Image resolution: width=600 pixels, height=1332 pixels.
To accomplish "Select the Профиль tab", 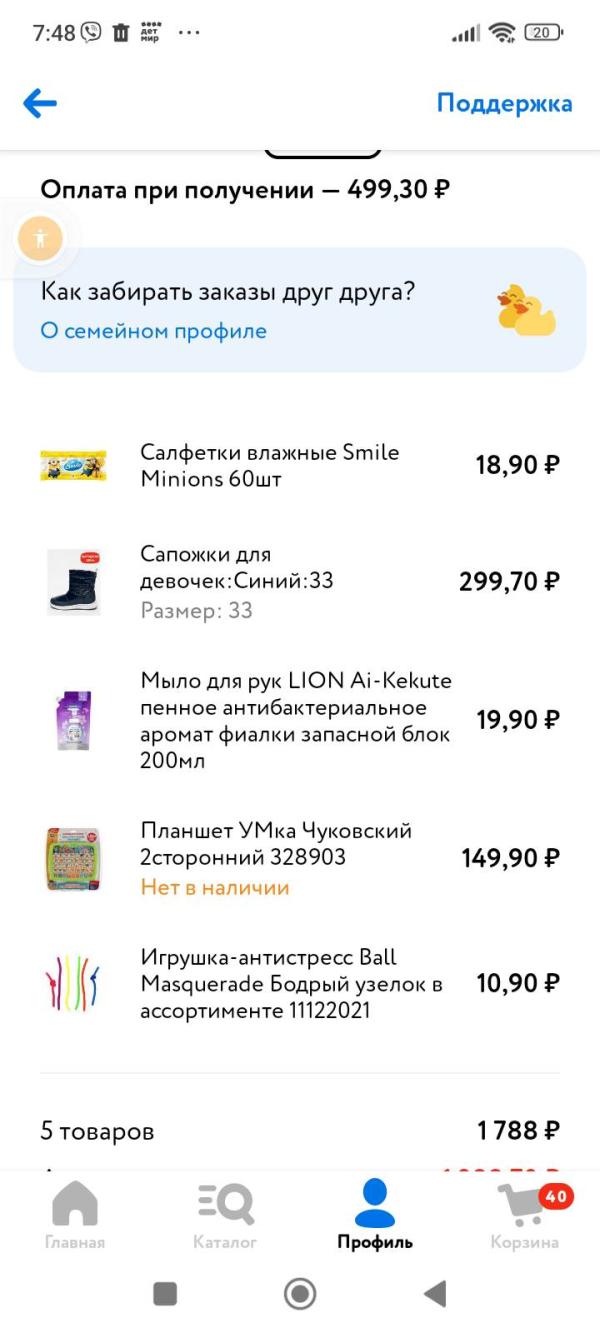I will point(375,1214).
